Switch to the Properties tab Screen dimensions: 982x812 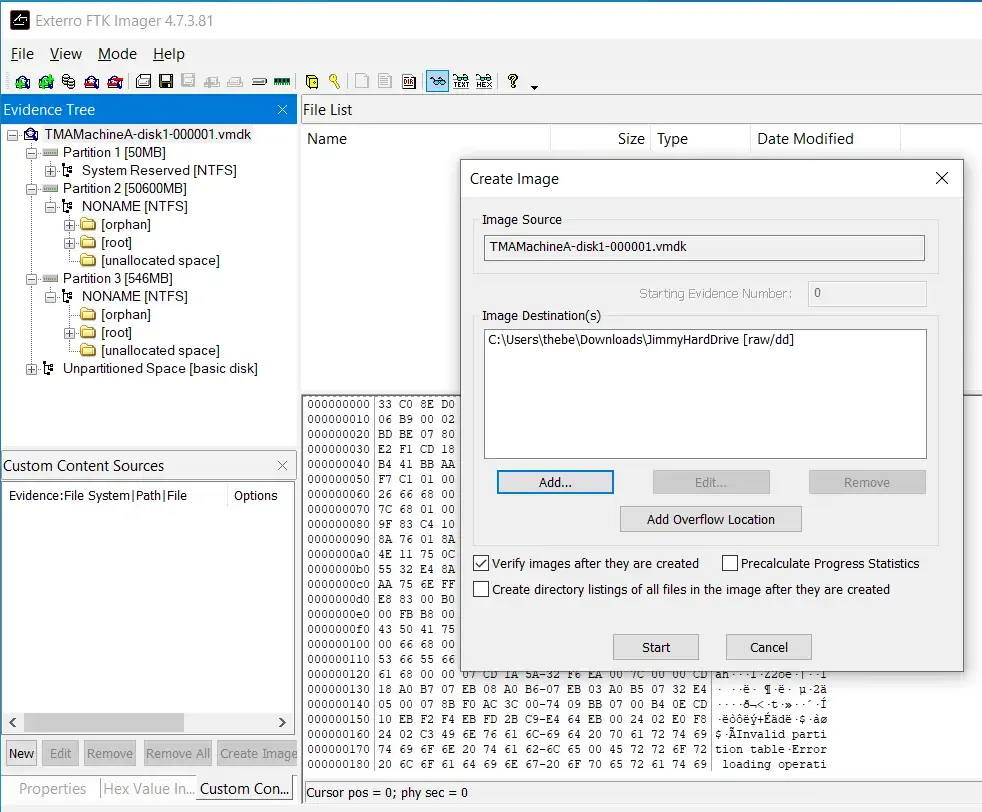pyautogui.click(x=51, y=788)
